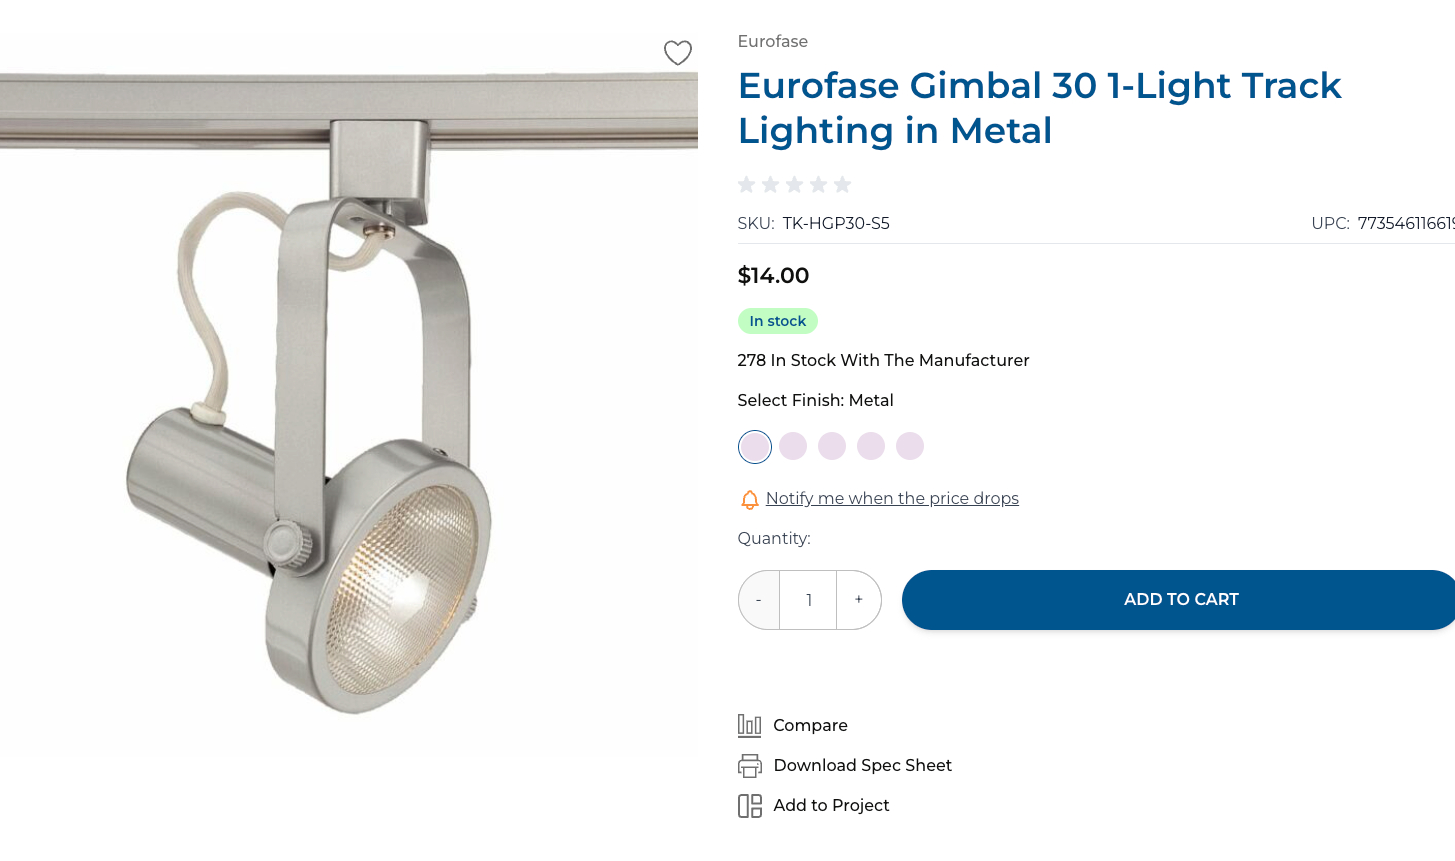Viewport: 1455px width, 861px height.
Task: Focus the quantity input field
Action: pos(808,600)
